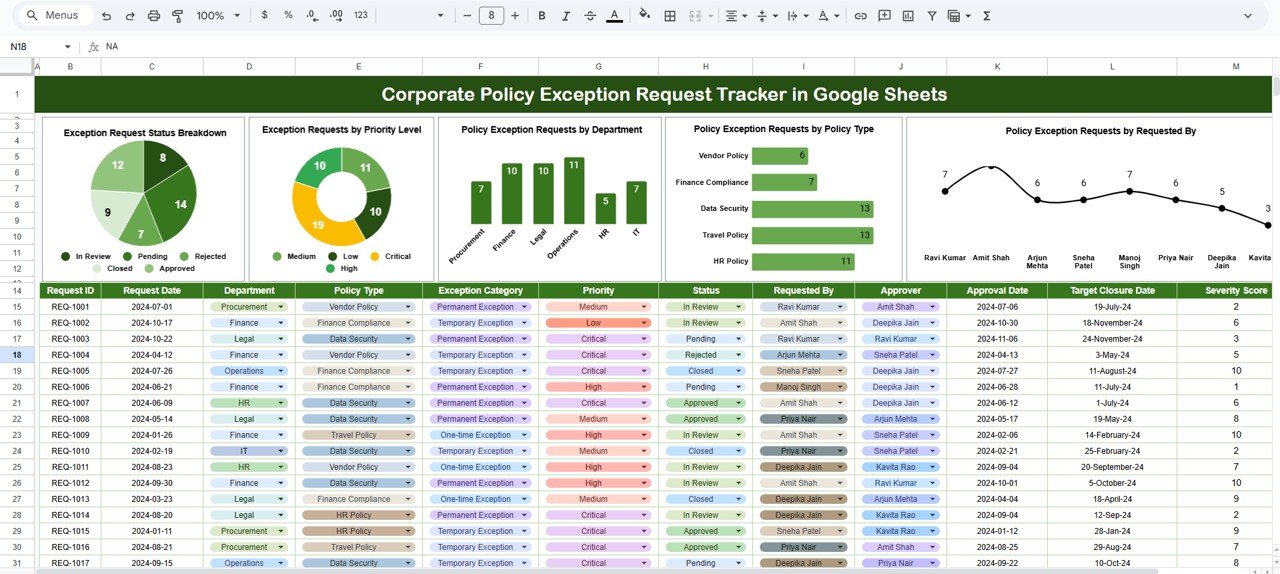
Task: Select column C header
Action: tap(152, 67)
